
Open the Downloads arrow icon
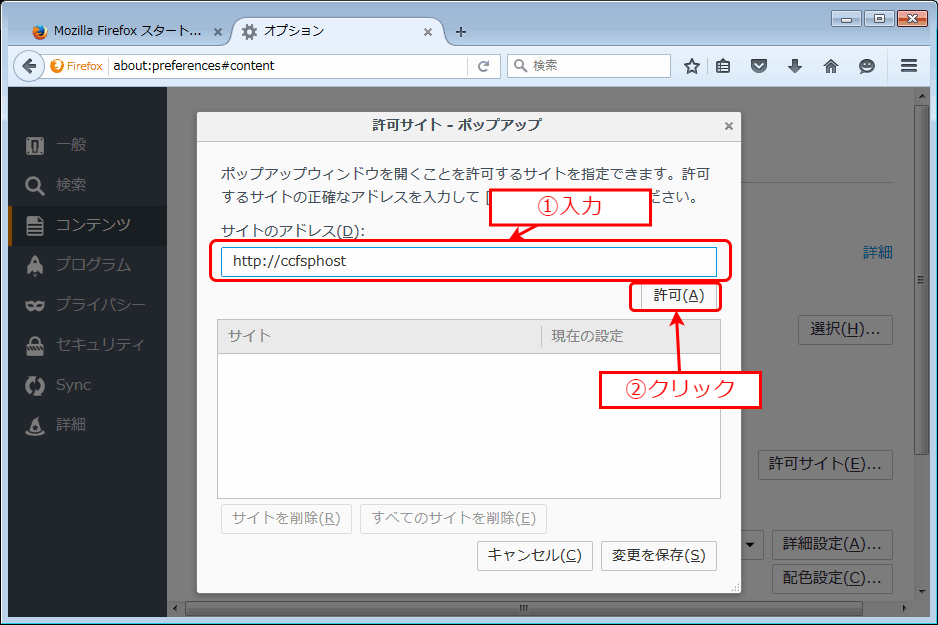click(794, 66)
